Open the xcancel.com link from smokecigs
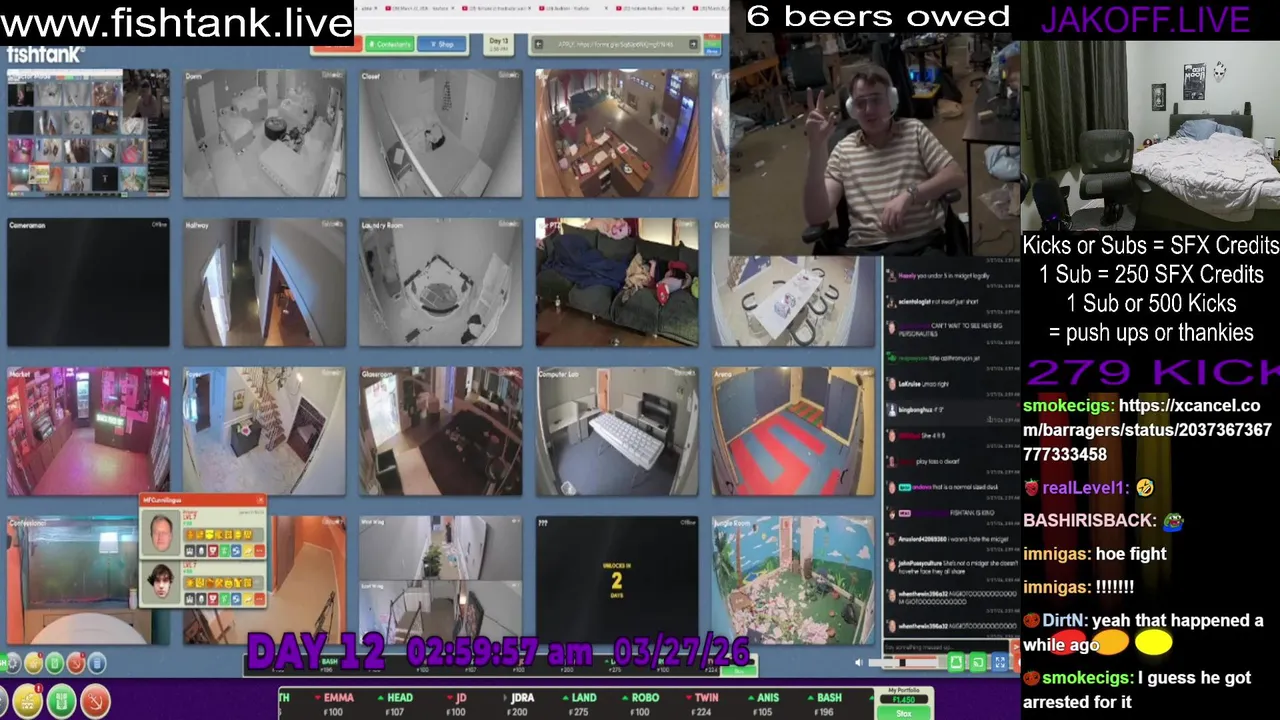This screenshot has height=720, width=1280. click(1147, 430)
